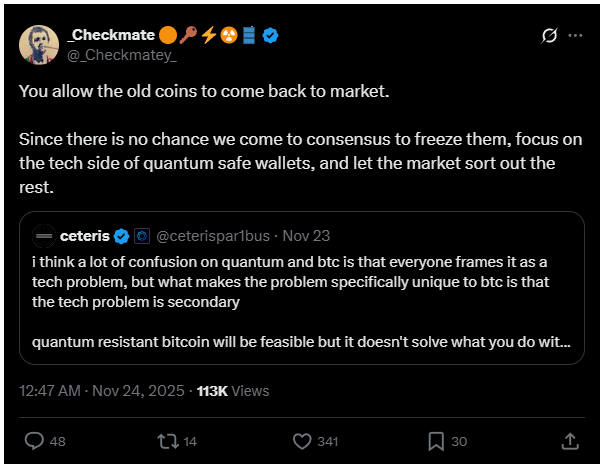Click _Checkmate's profile avatar
This screenshot has width=604, height=468.
tap(39, 43)
